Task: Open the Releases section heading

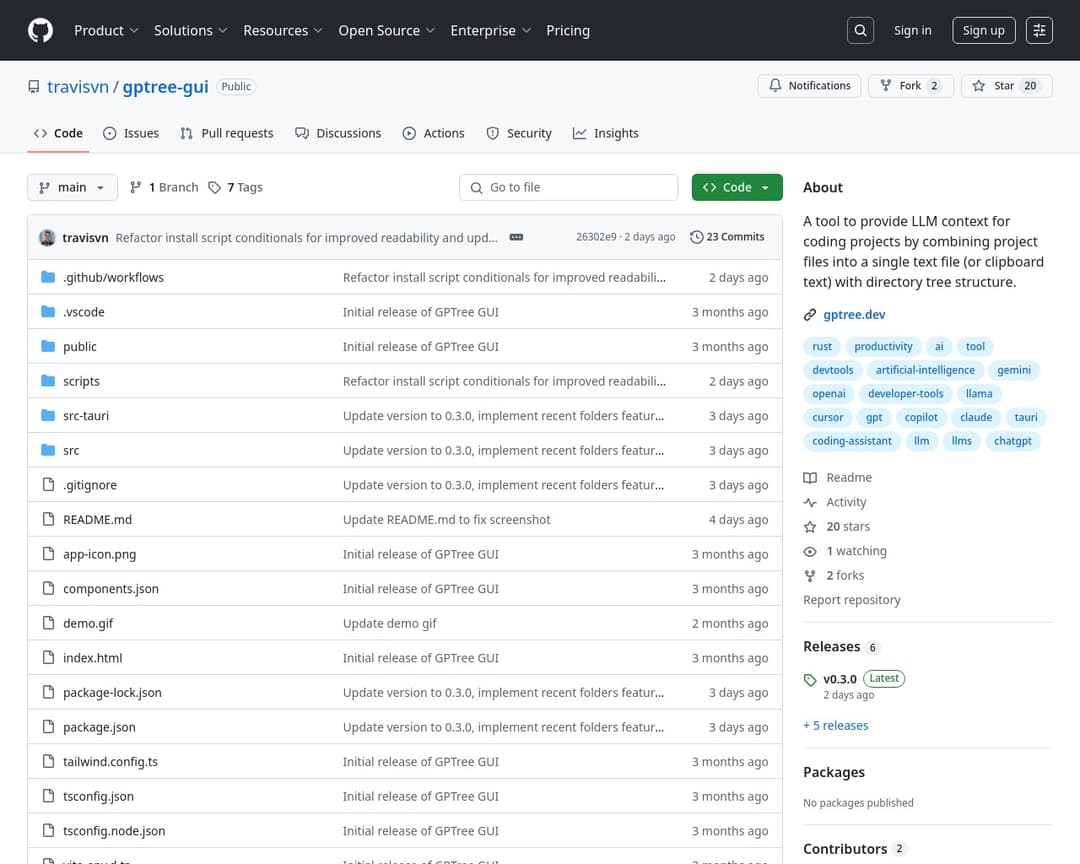Action: tap(831, 647)
